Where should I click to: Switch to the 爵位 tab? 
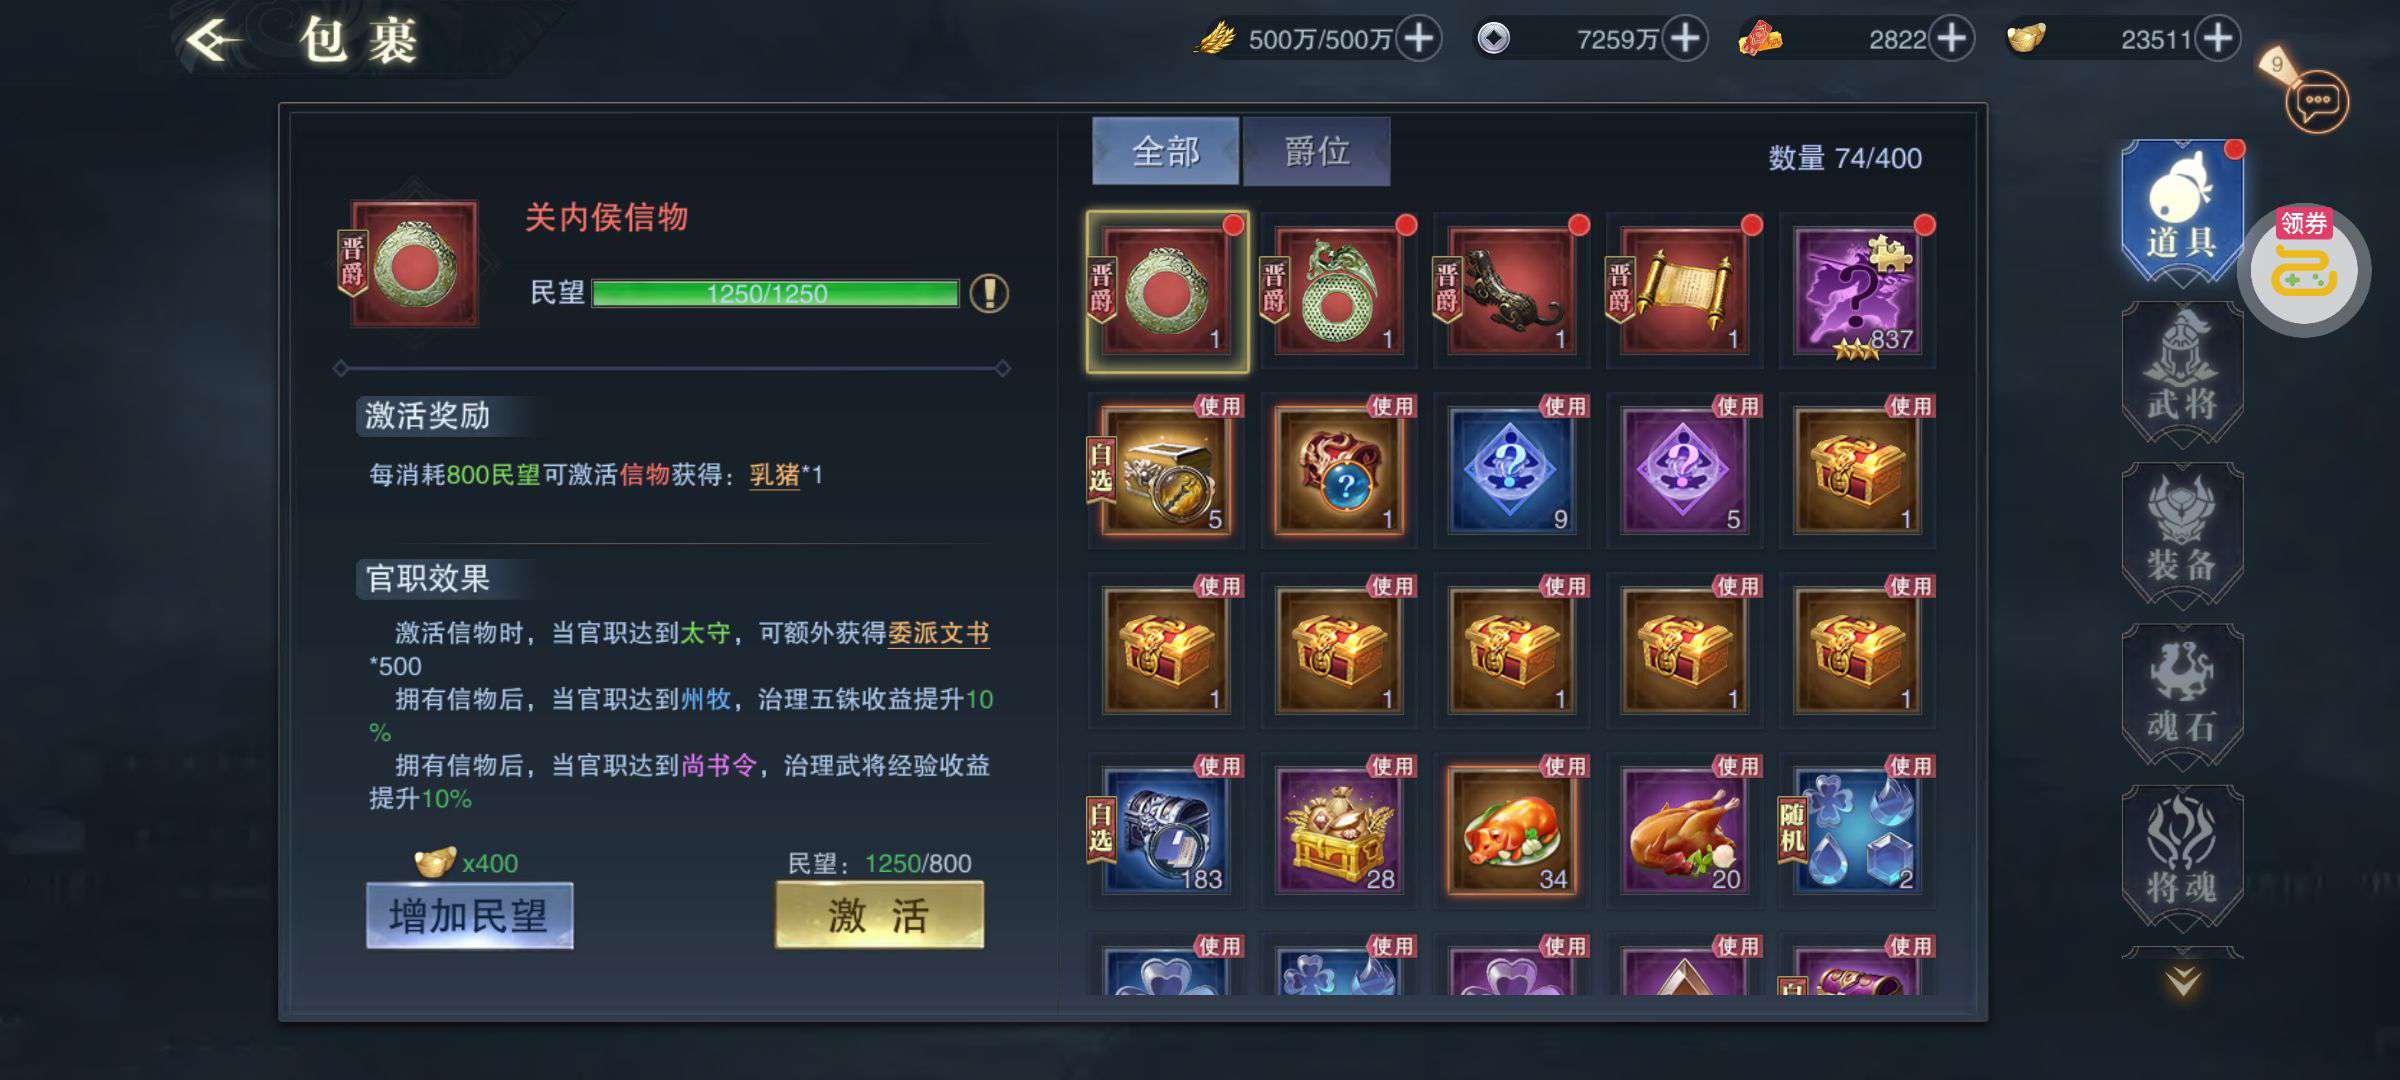[x=1316, y=151]
